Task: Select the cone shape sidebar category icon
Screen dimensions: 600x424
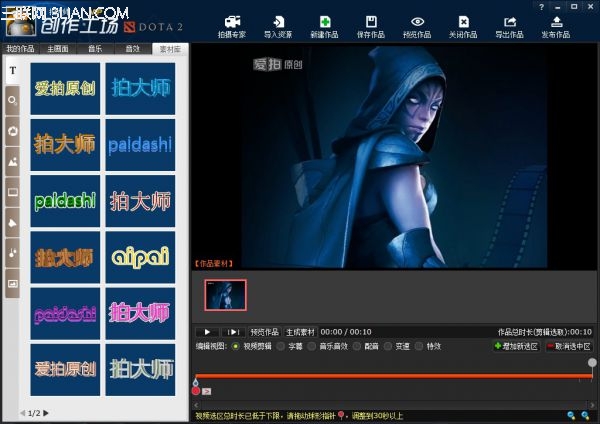Action: click(x=13, y=223)
